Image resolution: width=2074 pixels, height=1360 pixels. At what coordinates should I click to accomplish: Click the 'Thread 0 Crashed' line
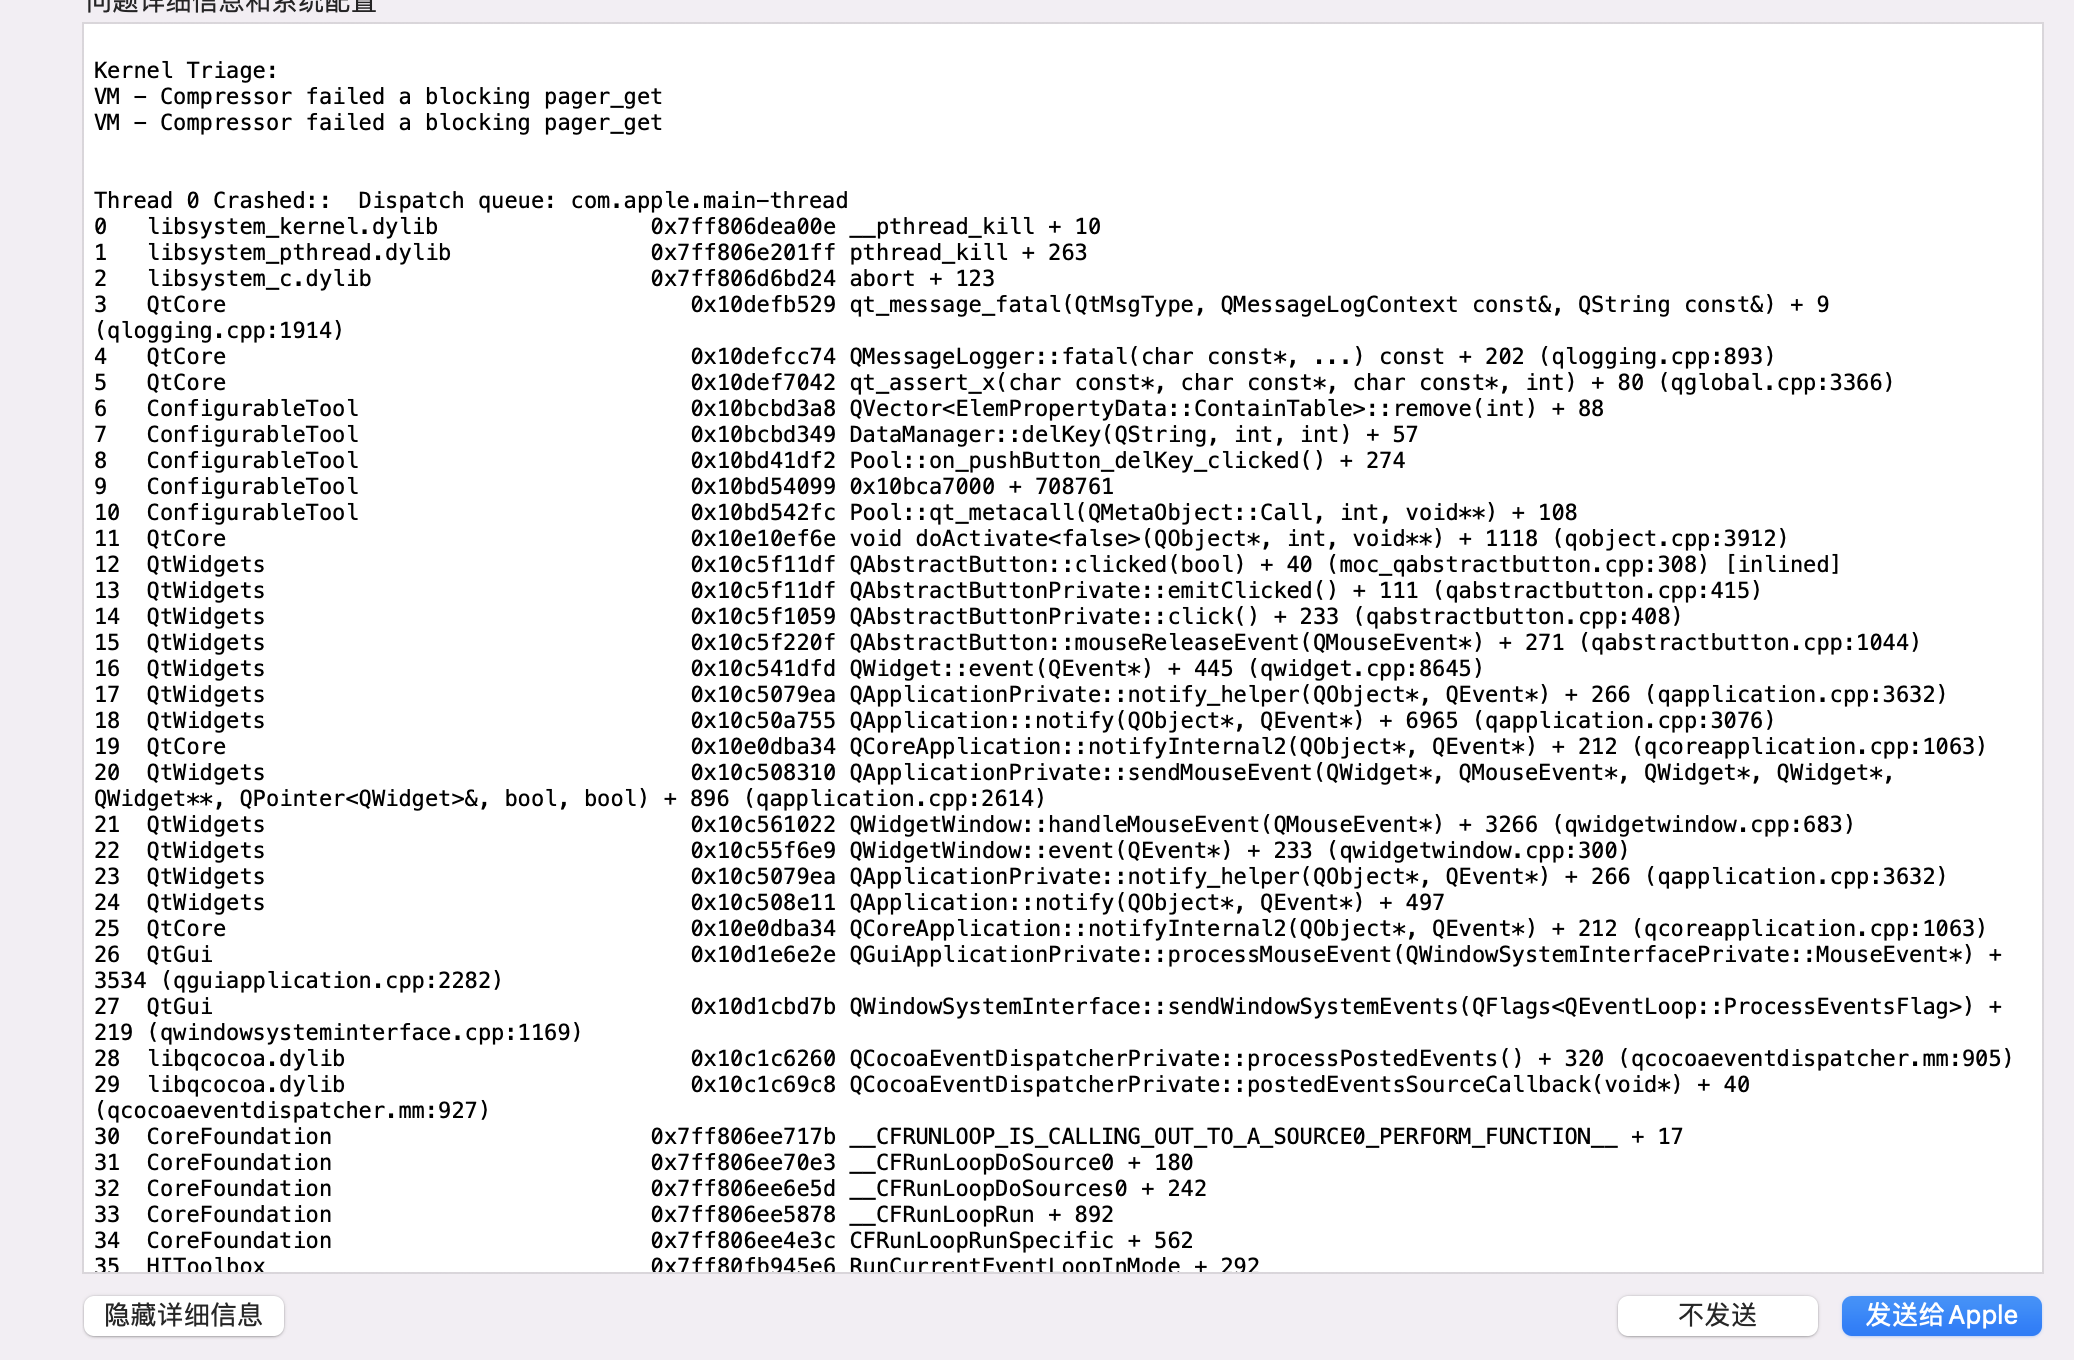click(x=471, y=200)
